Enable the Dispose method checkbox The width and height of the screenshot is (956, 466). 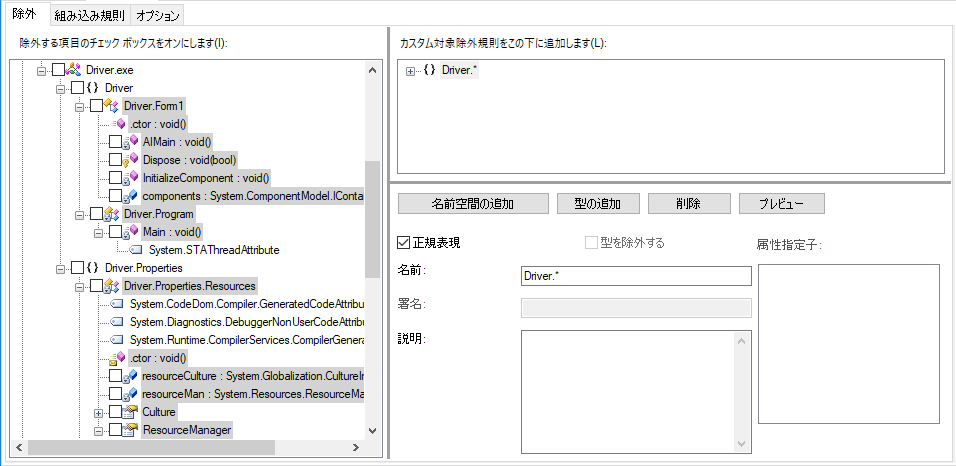click(115, 160)
